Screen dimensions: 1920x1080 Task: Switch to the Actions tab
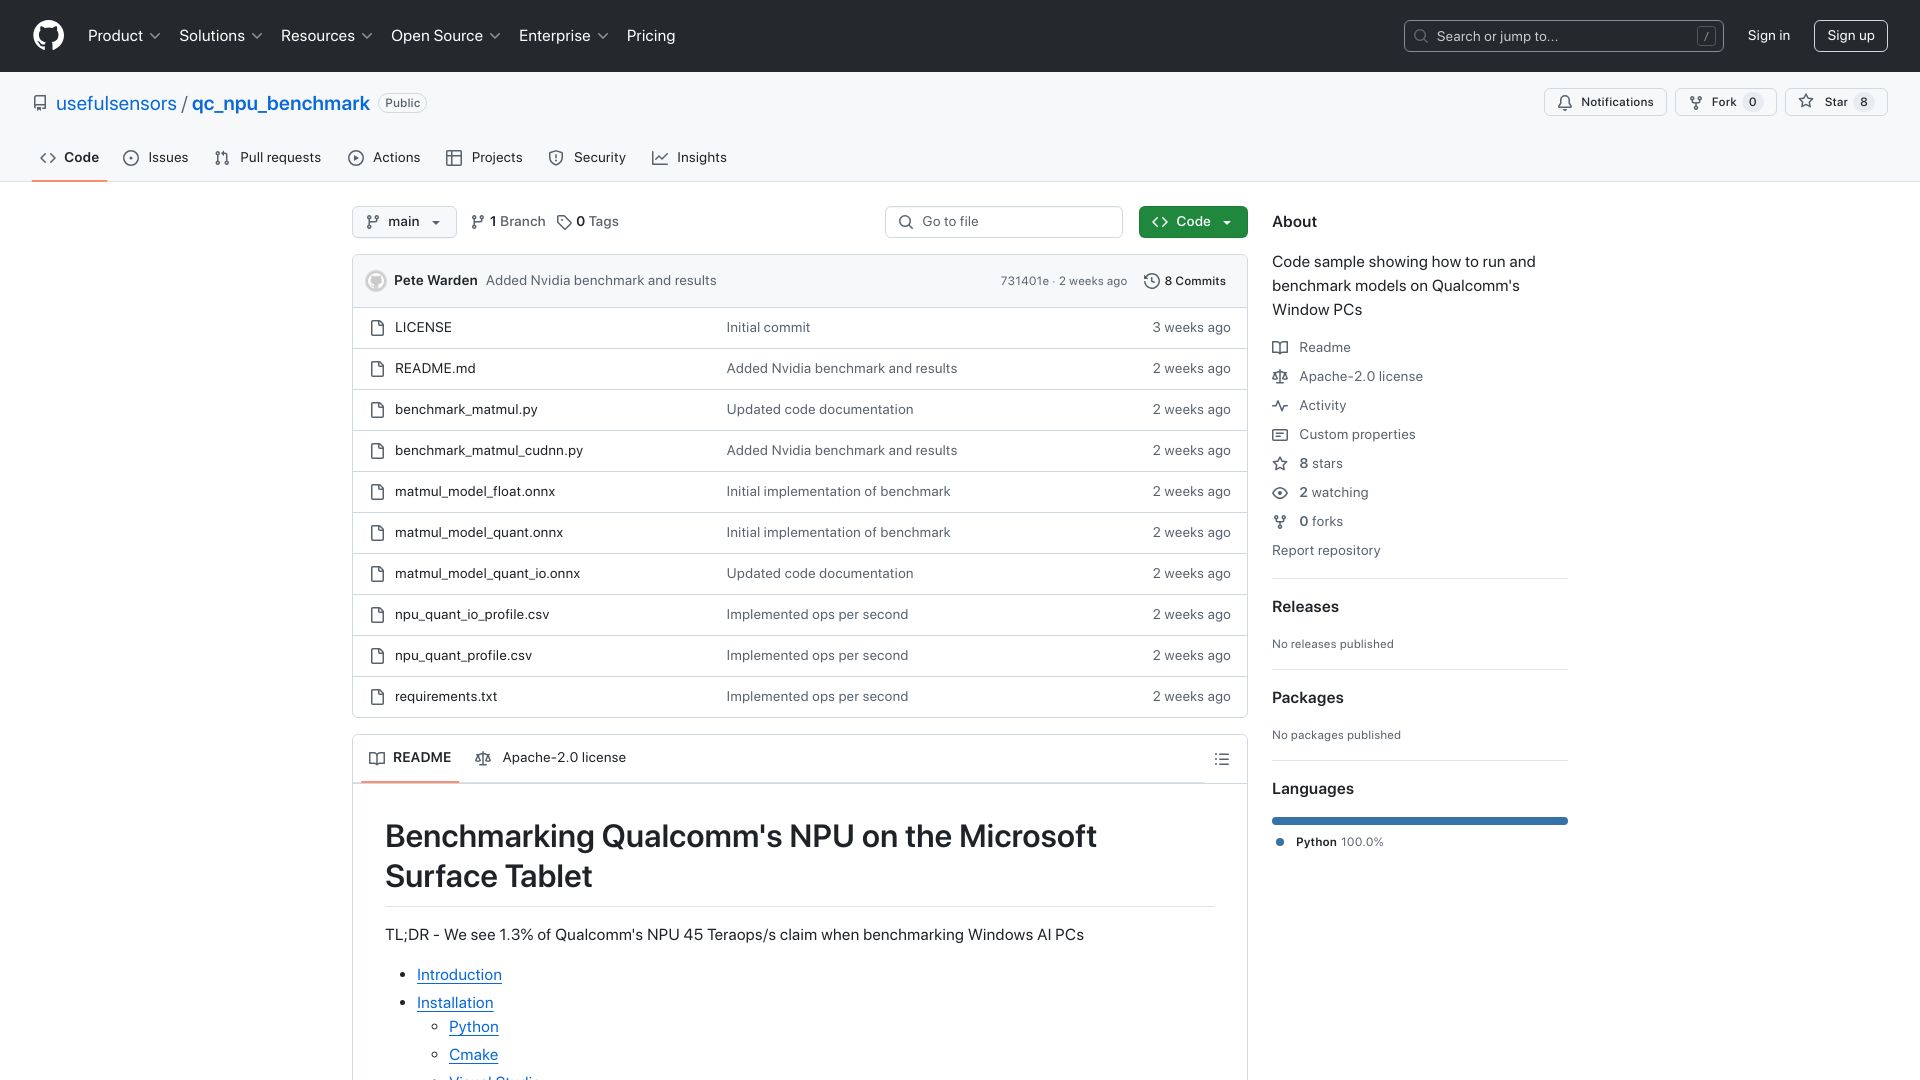coord(384,158)
